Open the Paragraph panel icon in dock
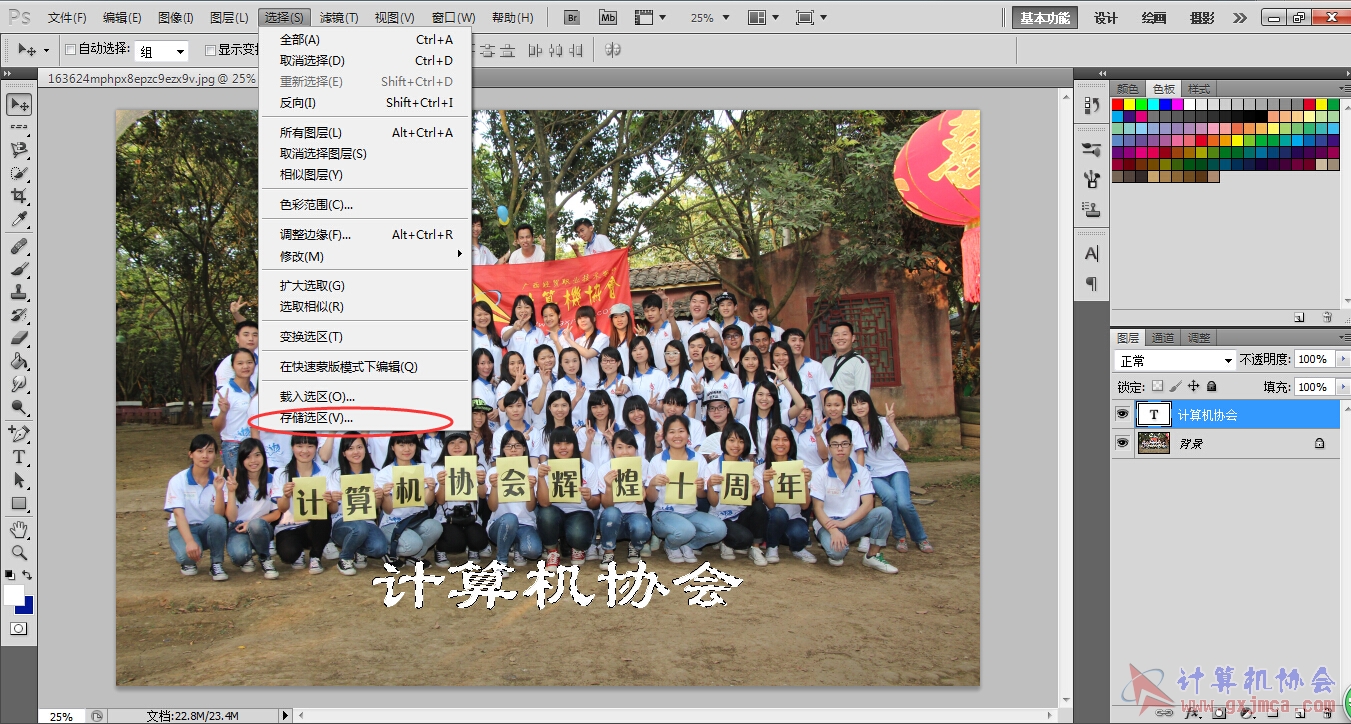This screenshot has height=724, width=1351. [1091, 284]
